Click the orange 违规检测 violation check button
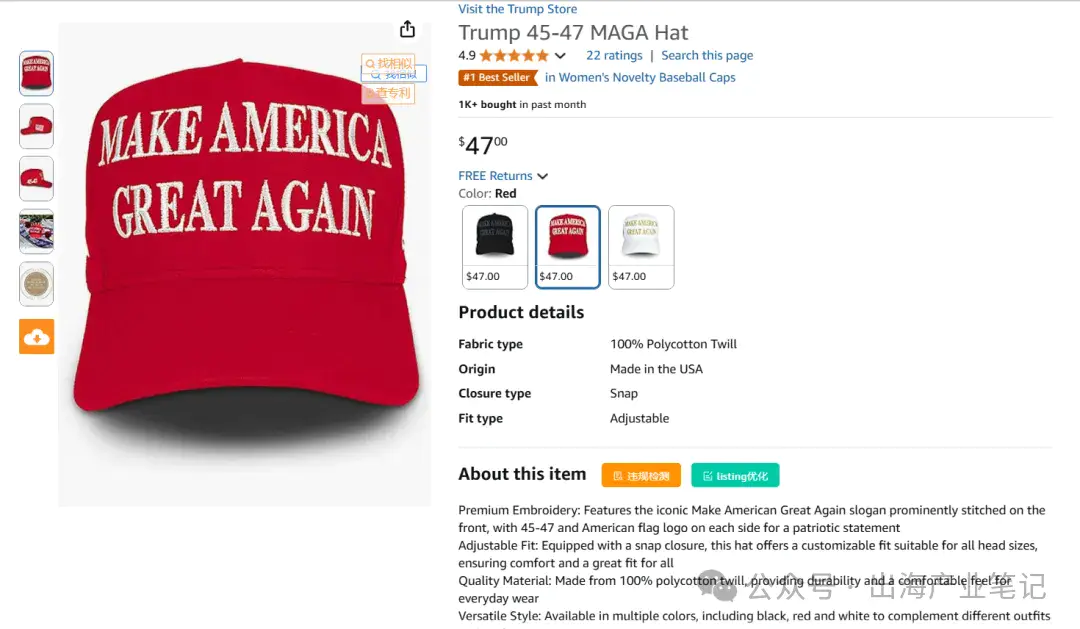The height and width of the screenshot is (629, 1080). pos(641,475)
